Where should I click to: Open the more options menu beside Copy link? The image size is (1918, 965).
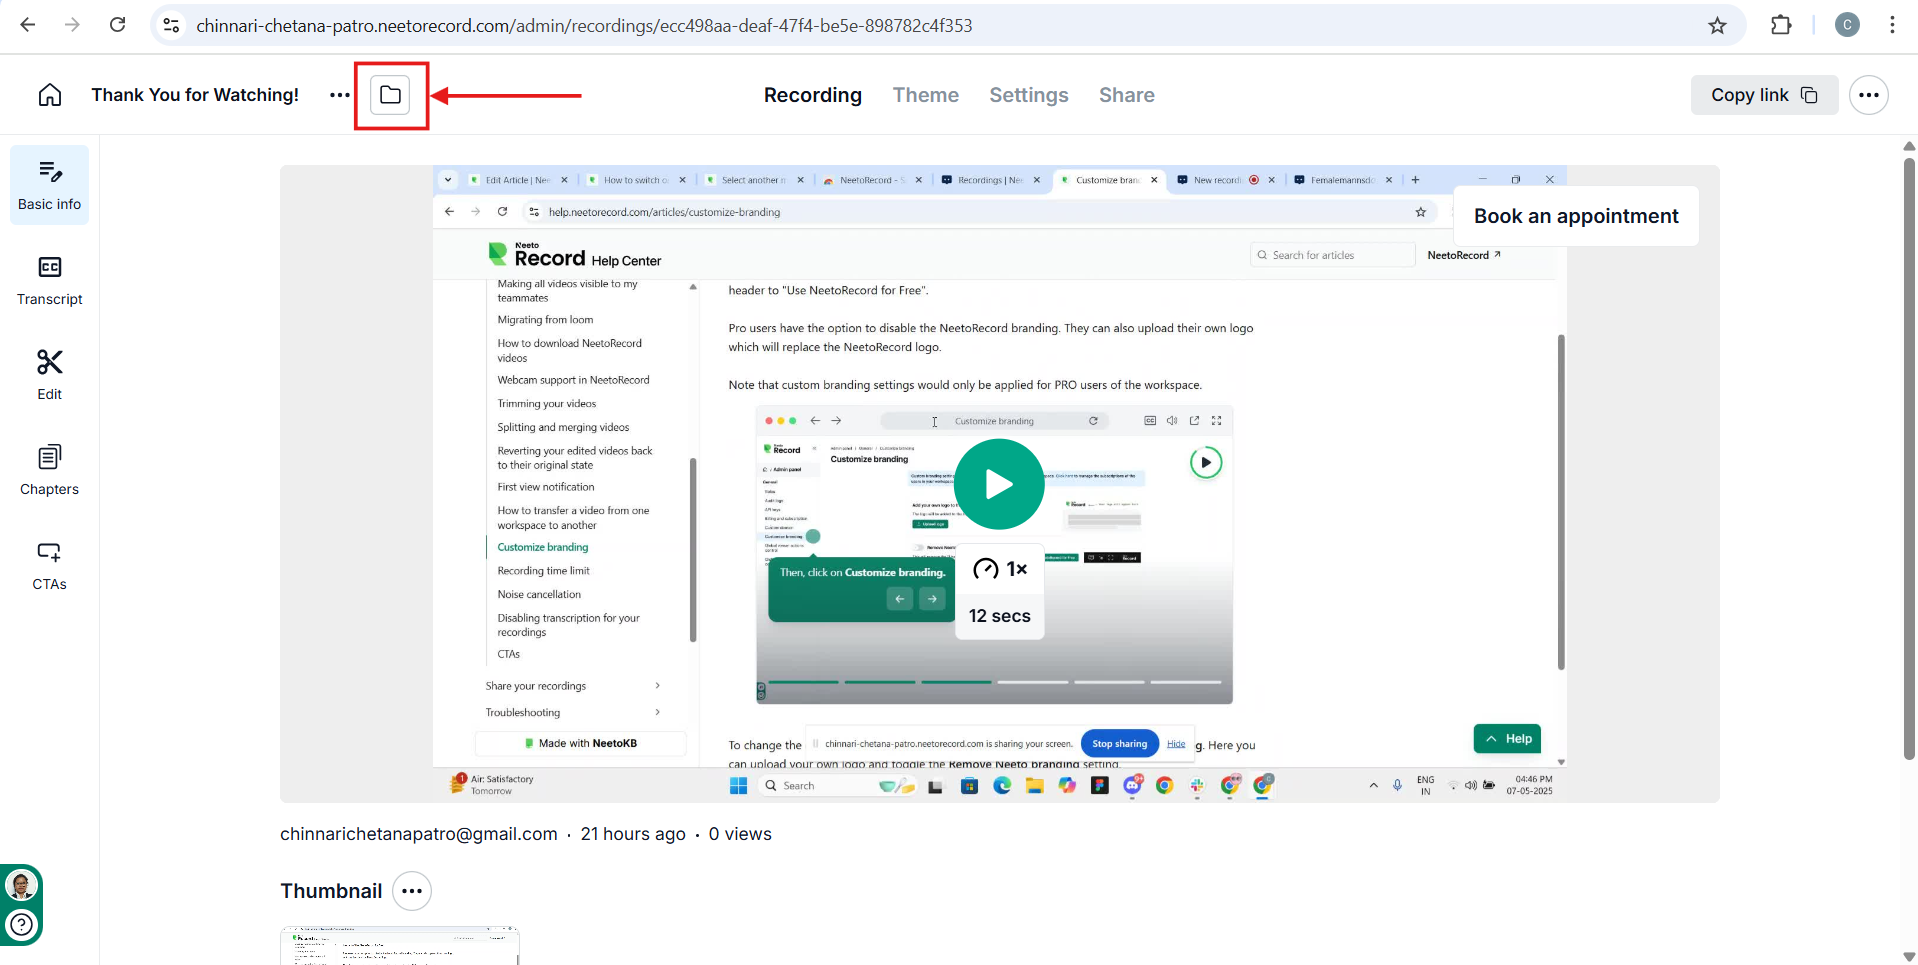[x=1868, y=95]
